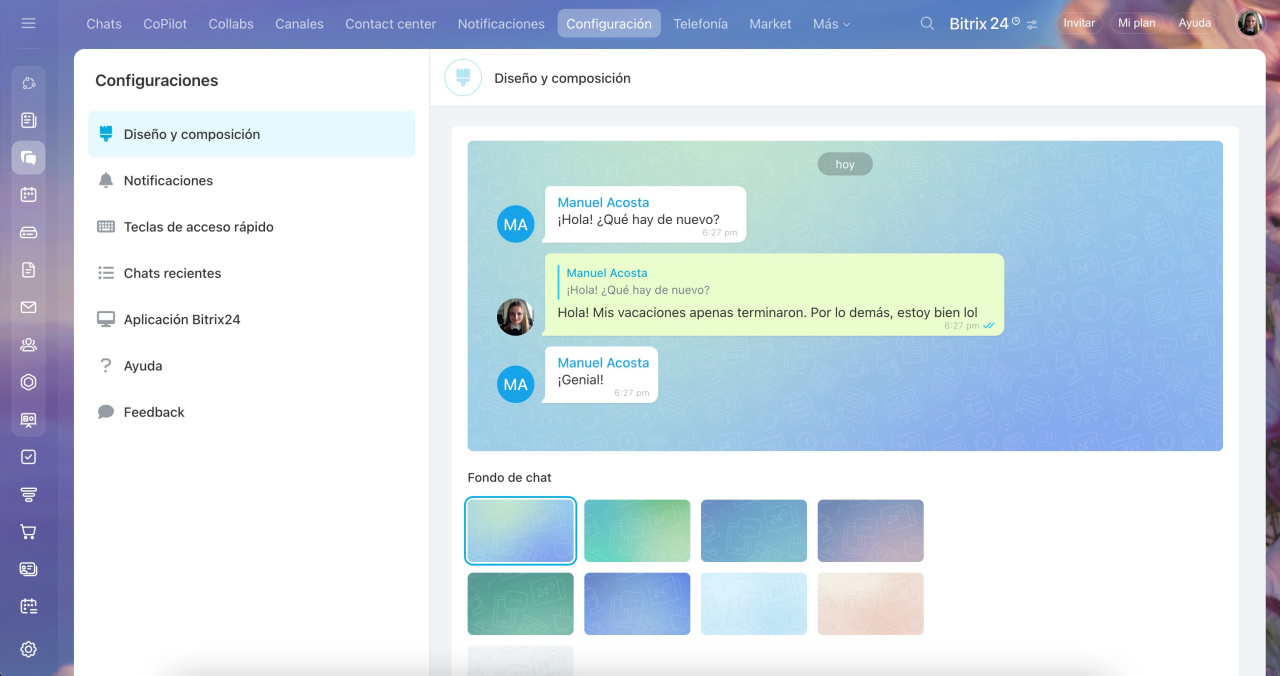Select the pale sky-blue chat background
Viewport: 1280px width, 676px height.
click(x=754, y=604)
